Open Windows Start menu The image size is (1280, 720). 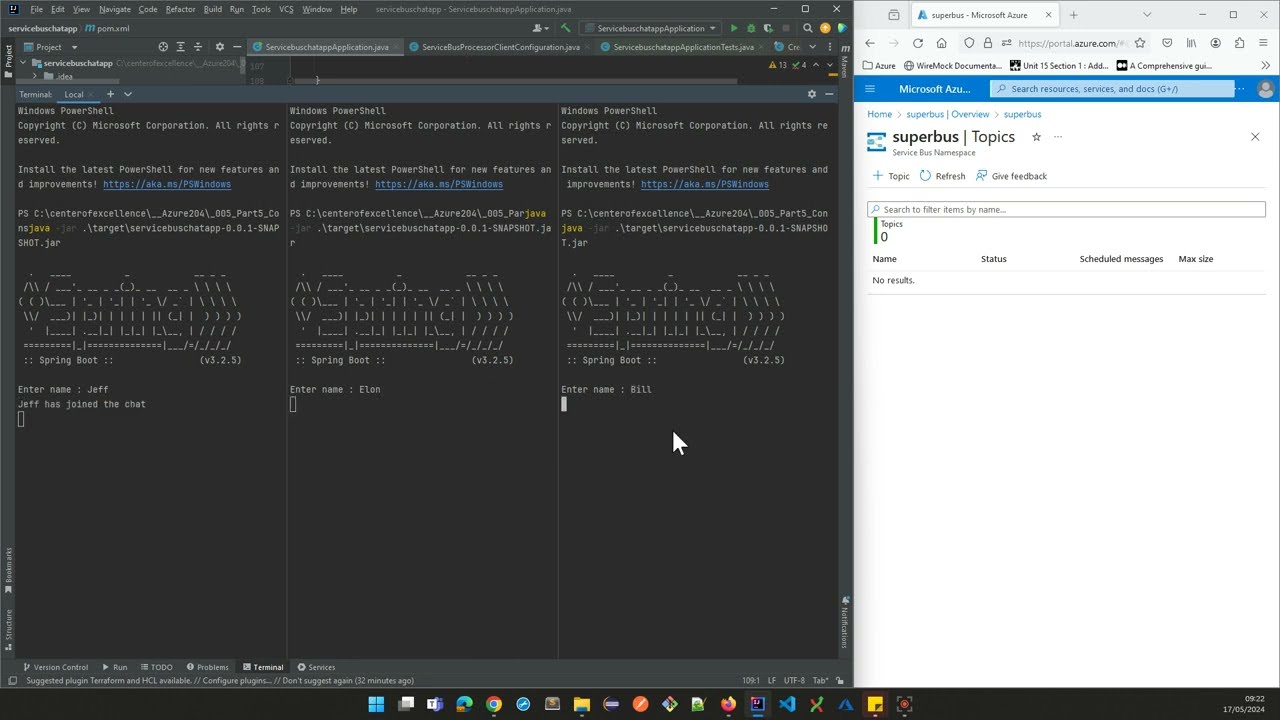pyautogui.click(x=376, y=704)
